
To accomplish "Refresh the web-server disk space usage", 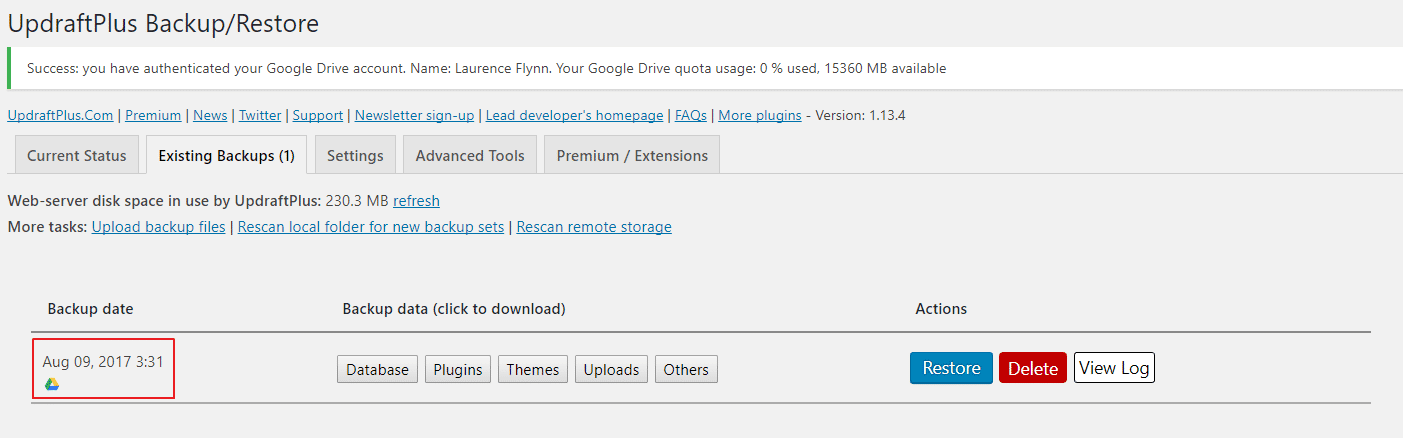I will tap(416, 201).
